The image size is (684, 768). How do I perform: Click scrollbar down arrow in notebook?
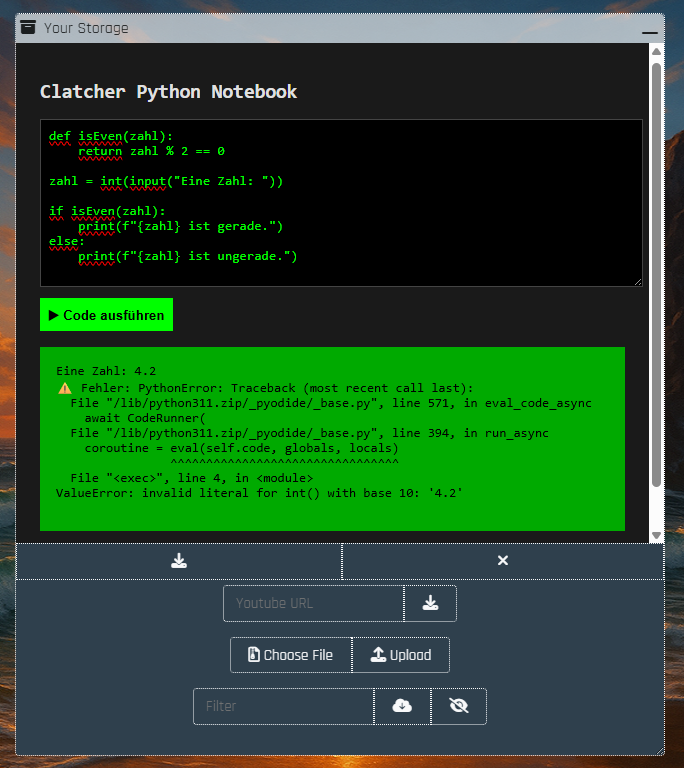657,535
